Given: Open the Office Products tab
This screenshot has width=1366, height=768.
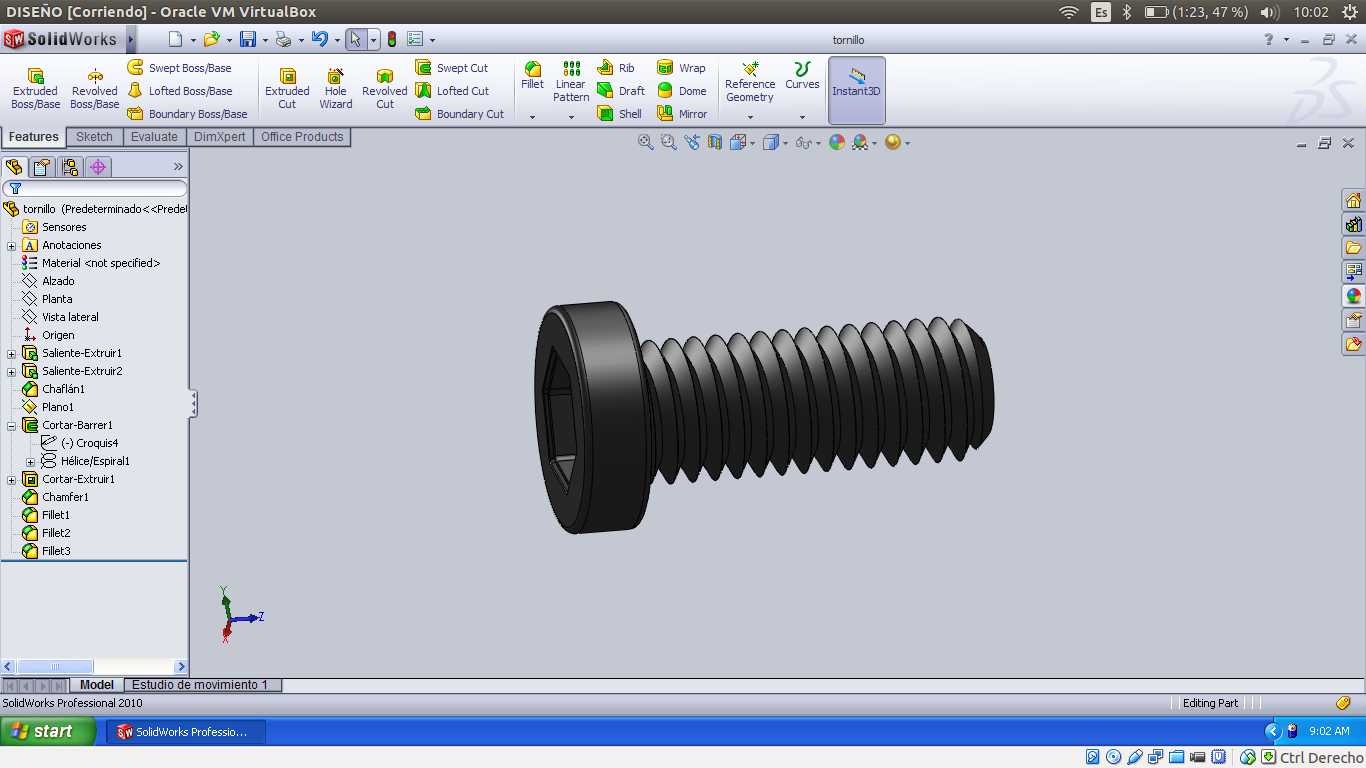Looking at the screenshot, I should tap(302, 137).
